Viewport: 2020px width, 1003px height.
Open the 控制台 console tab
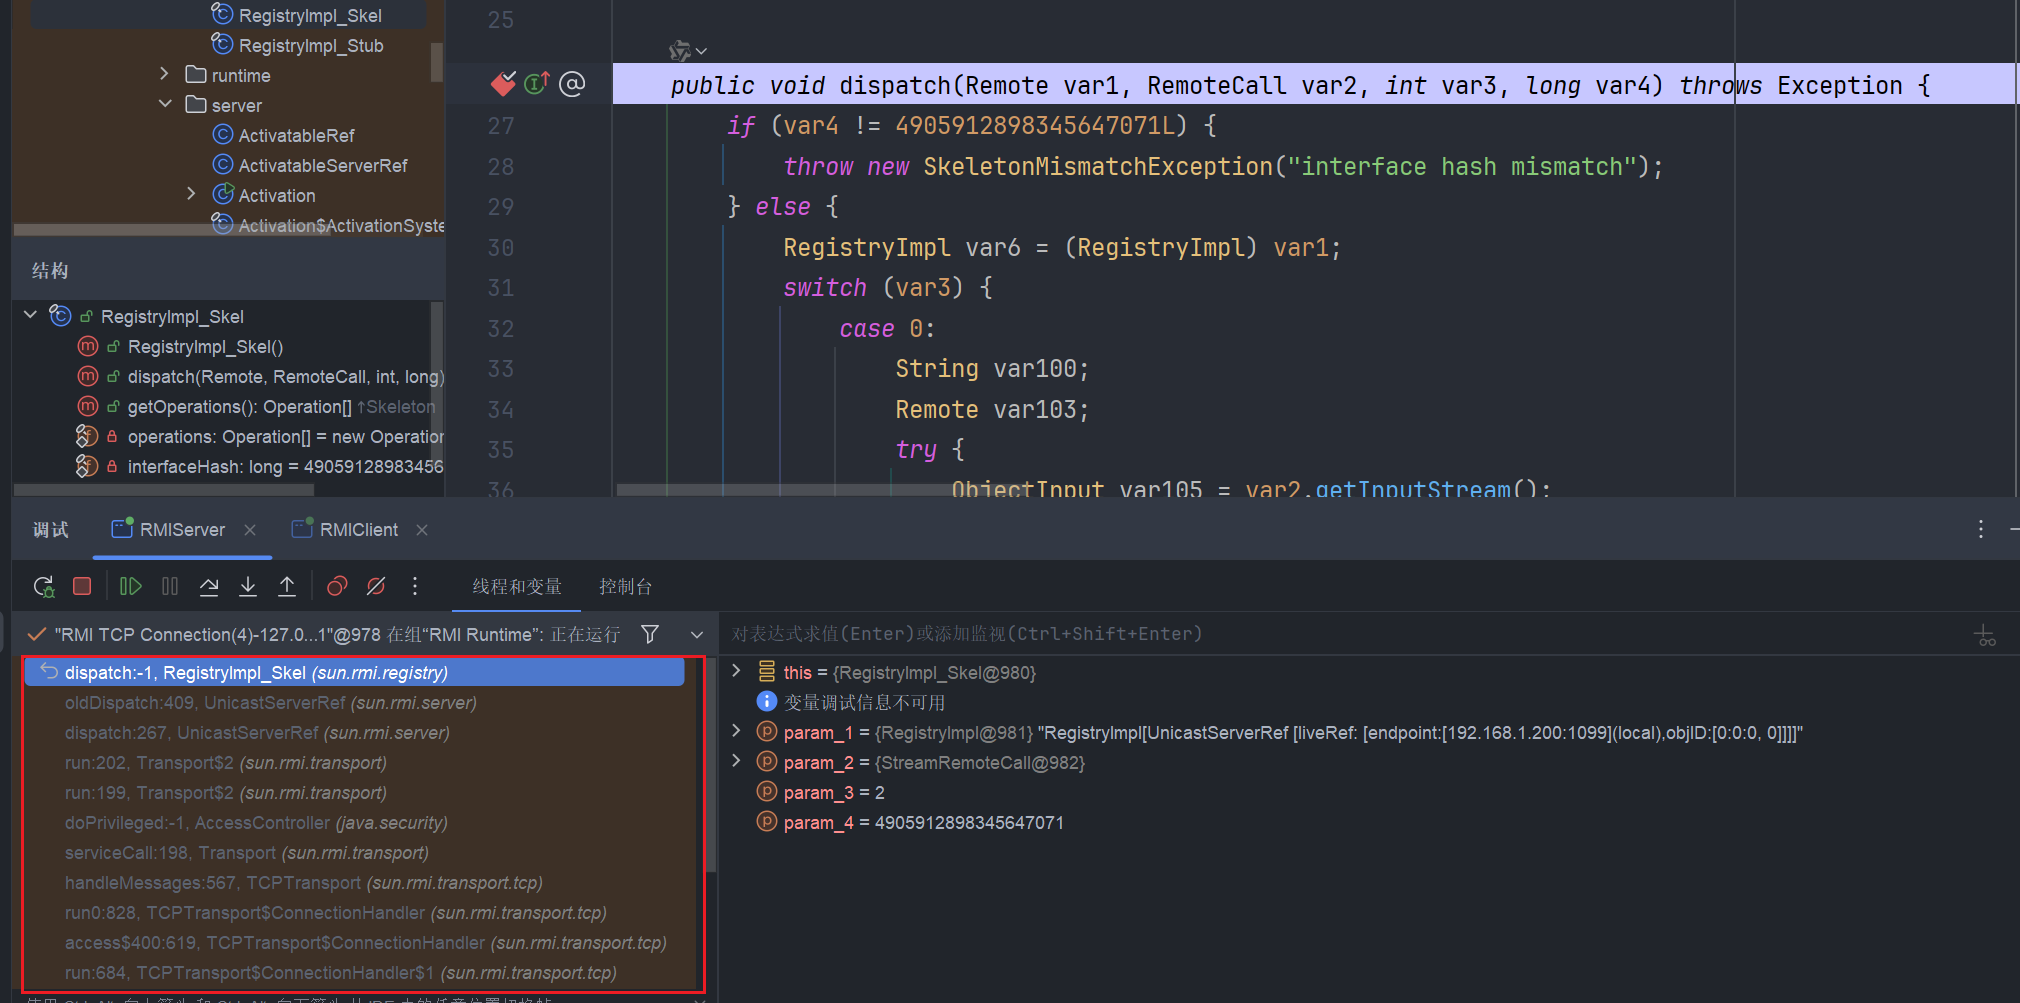626,587
